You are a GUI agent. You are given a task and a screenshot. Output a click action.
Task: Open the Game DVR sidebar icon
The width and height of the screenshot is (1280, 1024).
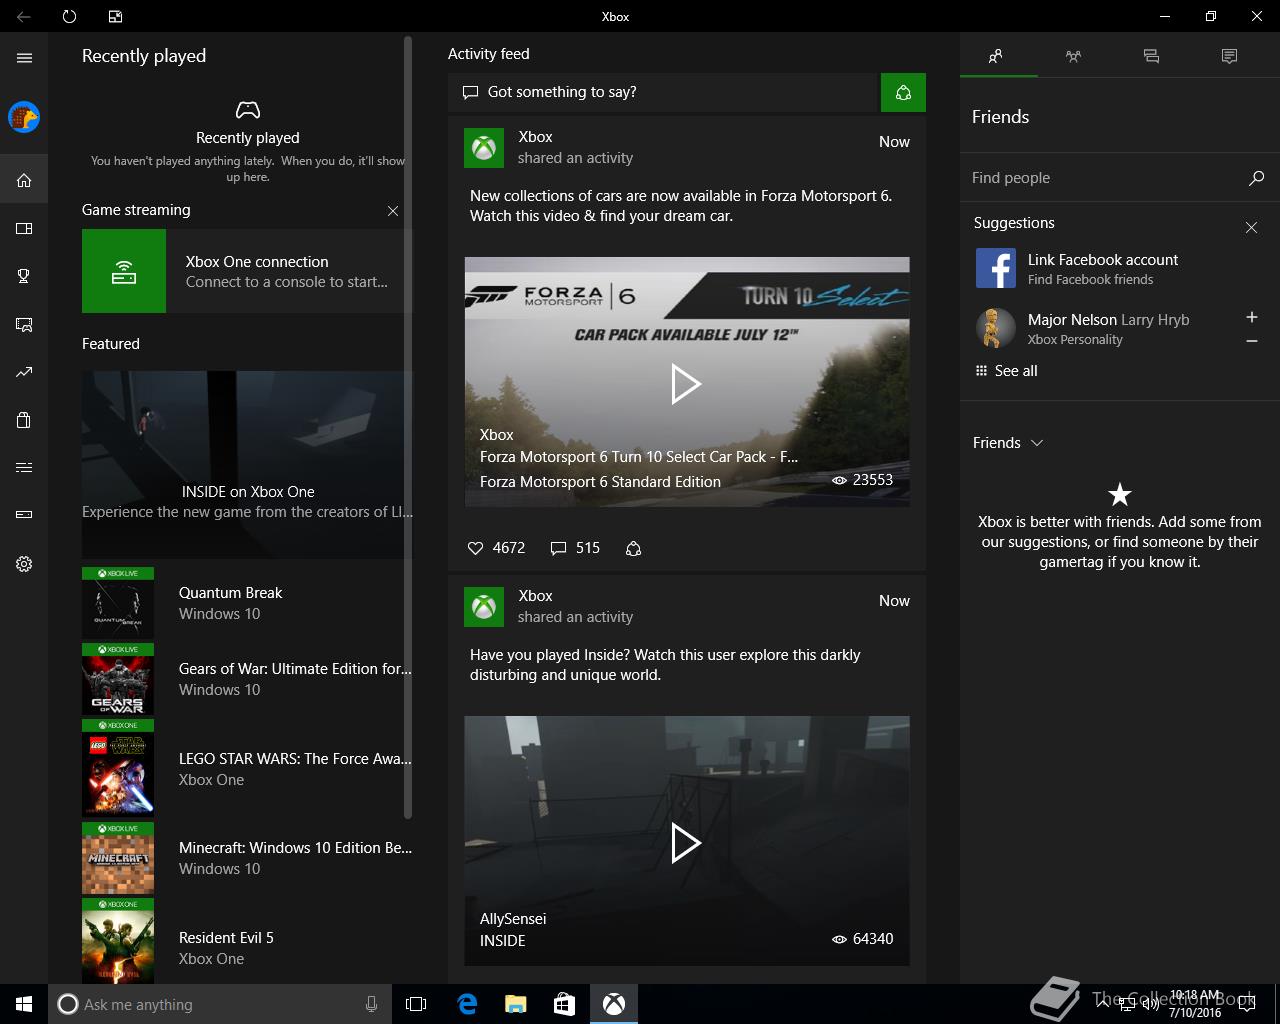pyautogui.click(x=24, y=325)
